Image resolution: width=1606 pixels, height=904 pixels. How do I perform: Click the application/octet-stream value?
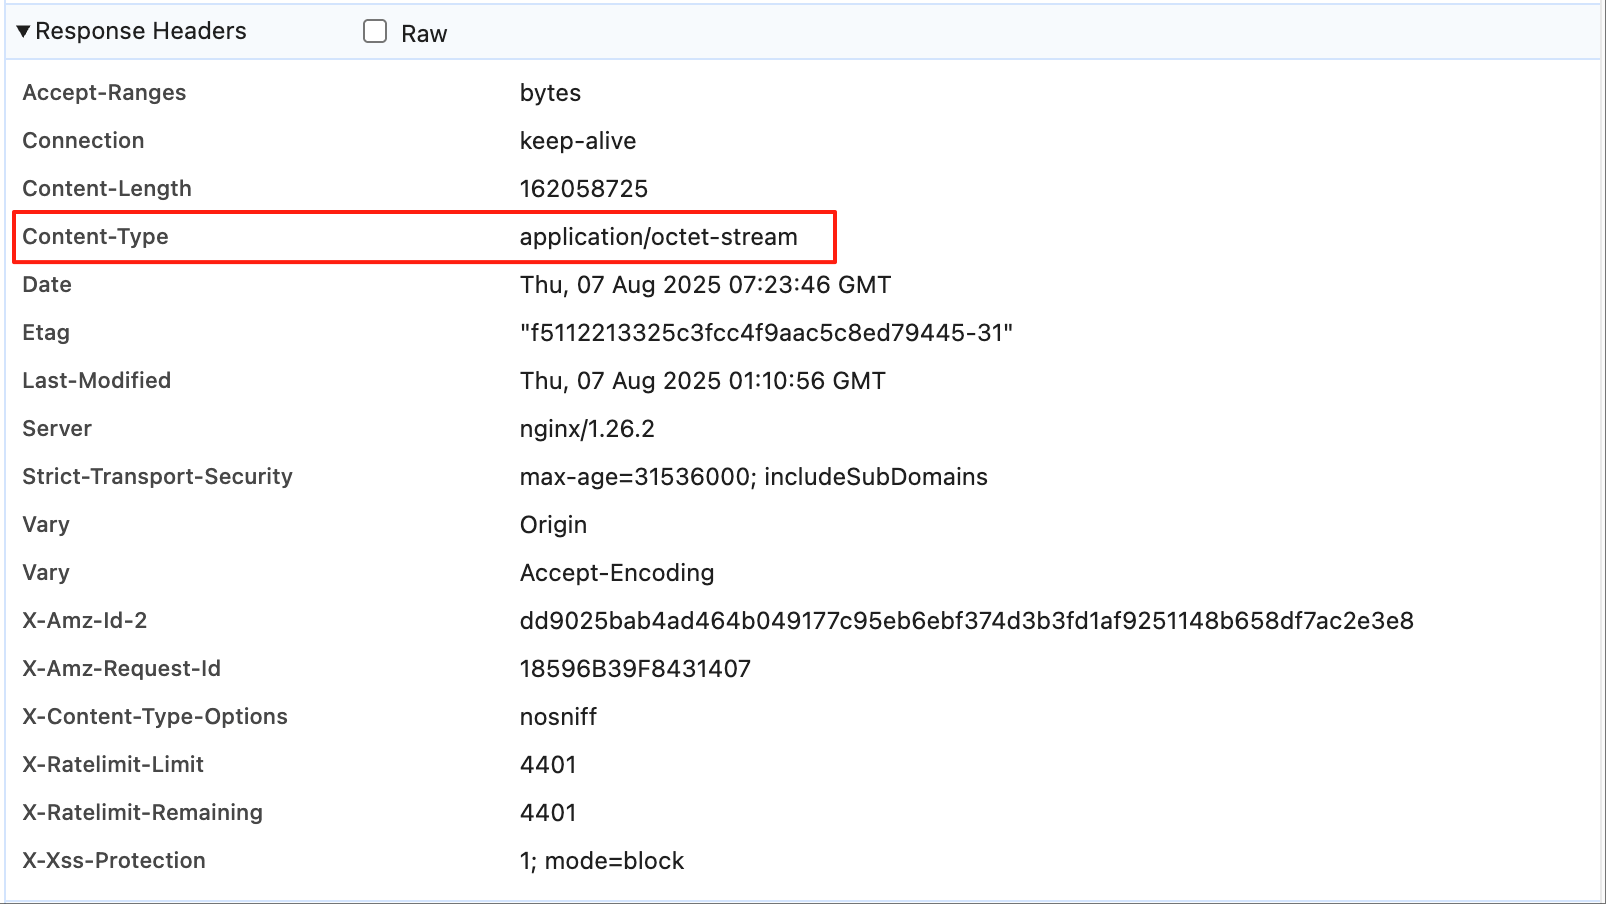(658, 237)
